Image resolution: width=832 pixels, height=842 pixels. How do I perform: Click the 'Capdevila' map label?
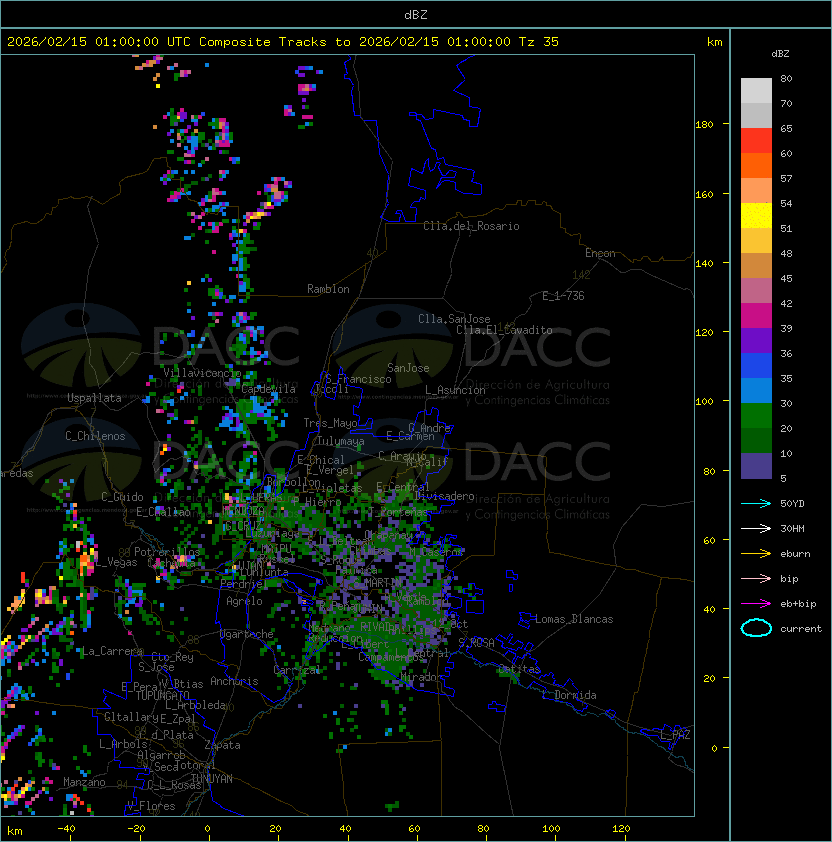(269, 389)
